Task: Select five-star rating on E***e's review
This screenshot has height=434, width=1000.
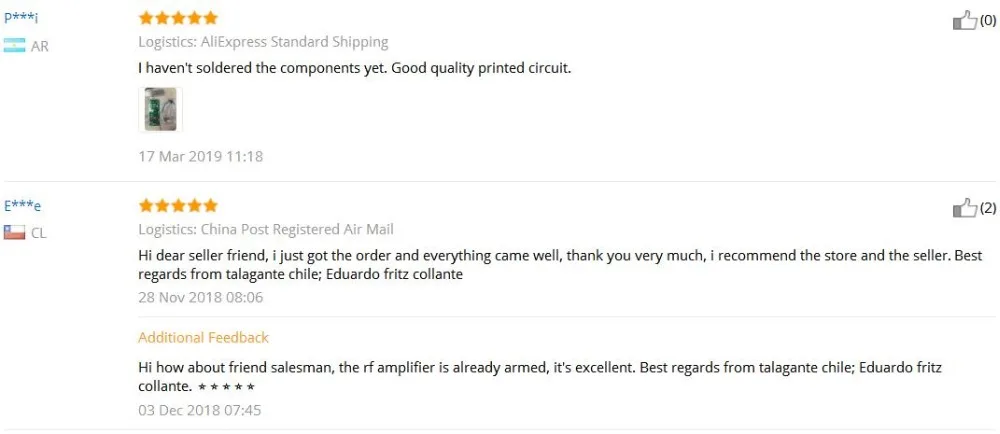Action: [178, 205]
